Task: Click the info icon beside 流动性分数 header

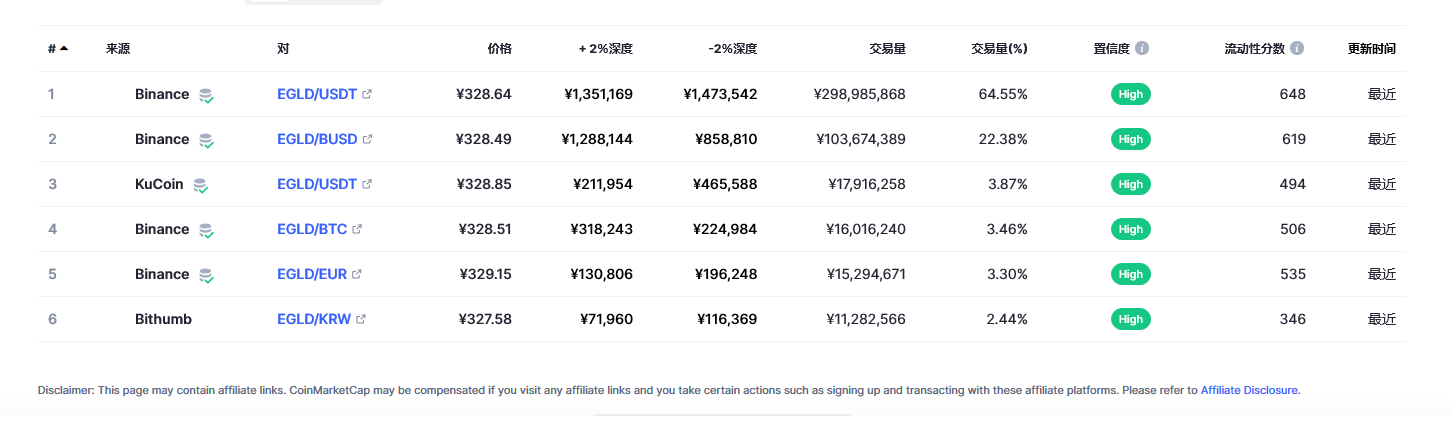Action: click(1297, 48)
